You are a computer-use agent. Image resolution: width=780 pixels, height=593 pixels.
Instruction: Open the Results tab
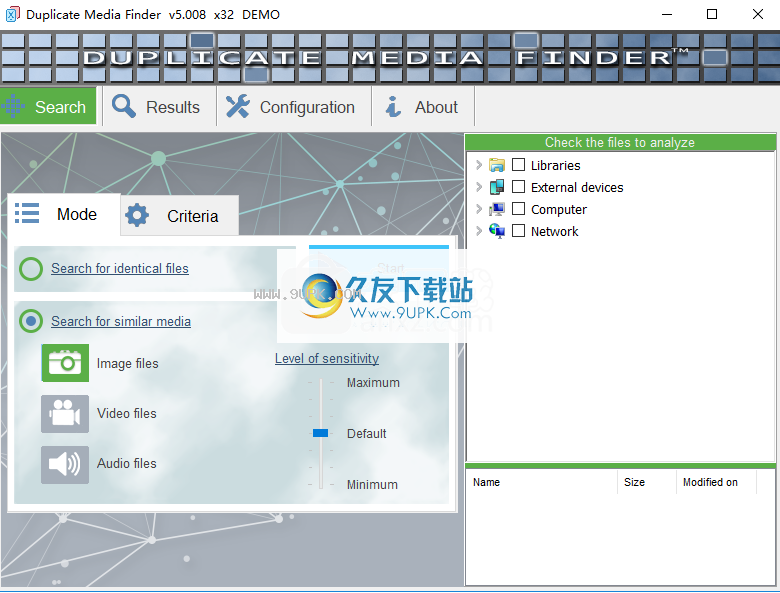159,106
